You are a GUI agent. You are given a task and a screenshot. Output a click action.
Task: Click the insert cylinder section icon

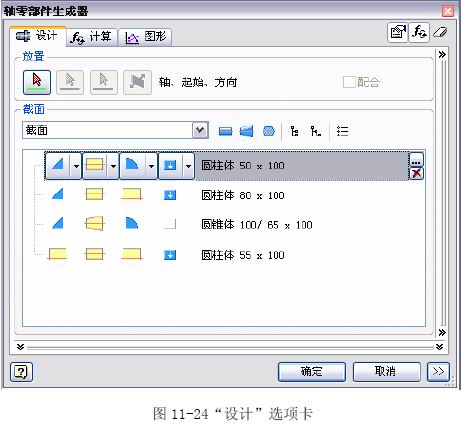(225, 131)
